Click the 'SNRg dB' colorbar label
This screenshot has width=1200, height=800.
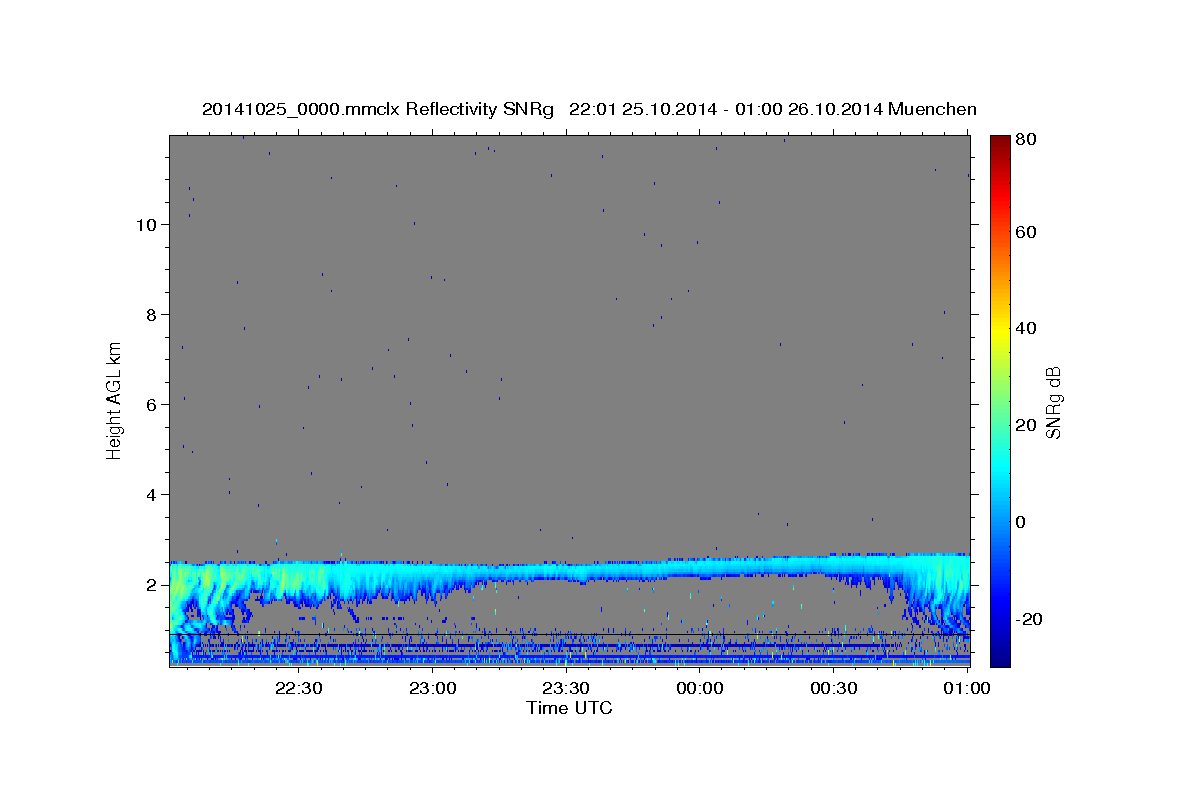click(1053, 403)
